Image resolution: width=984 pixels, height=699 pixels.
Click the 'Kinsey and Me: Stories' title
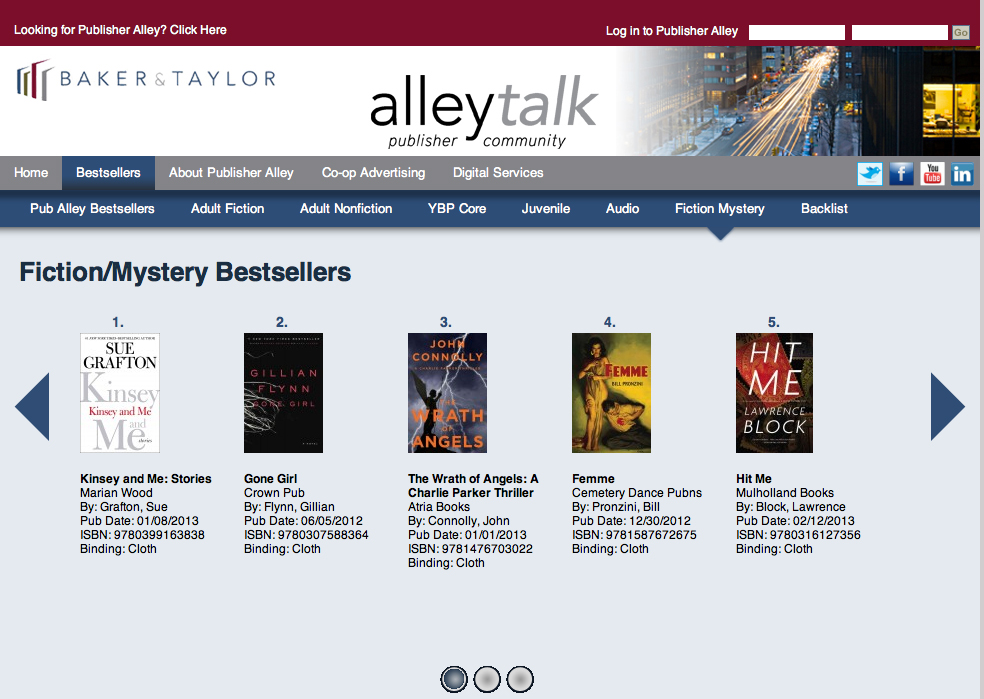pos(146,479)
